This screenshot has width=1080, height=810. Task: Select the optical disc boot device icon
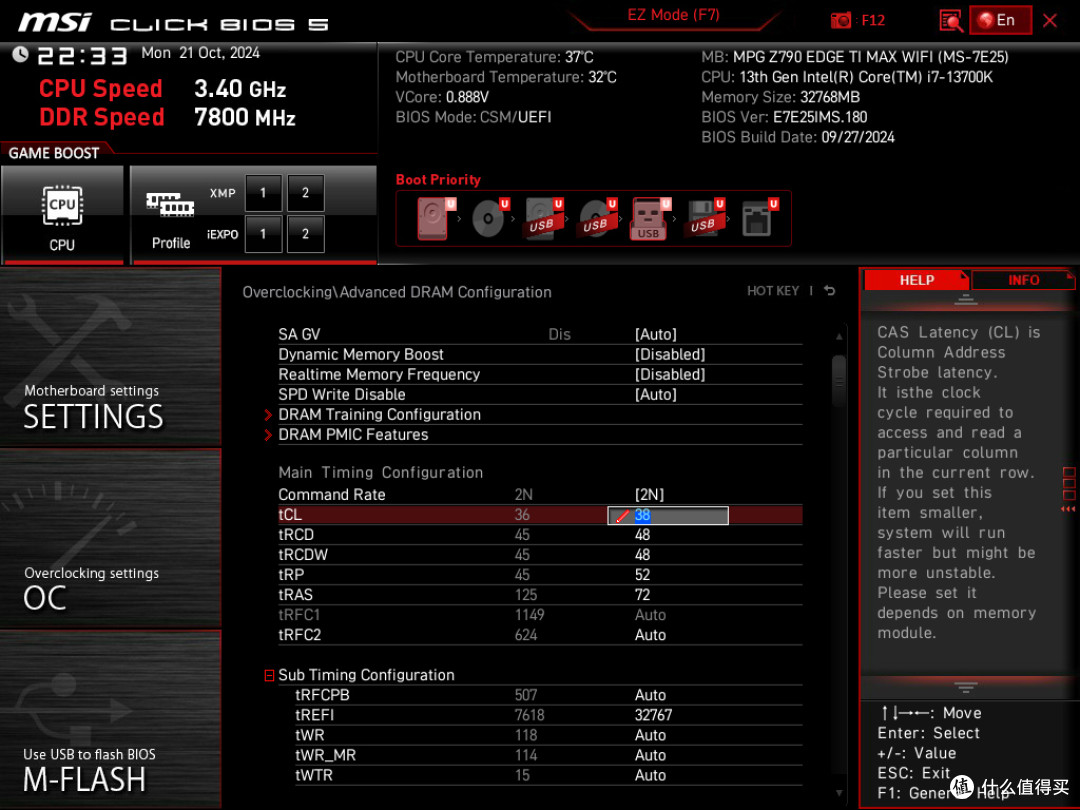coord(489,218)
